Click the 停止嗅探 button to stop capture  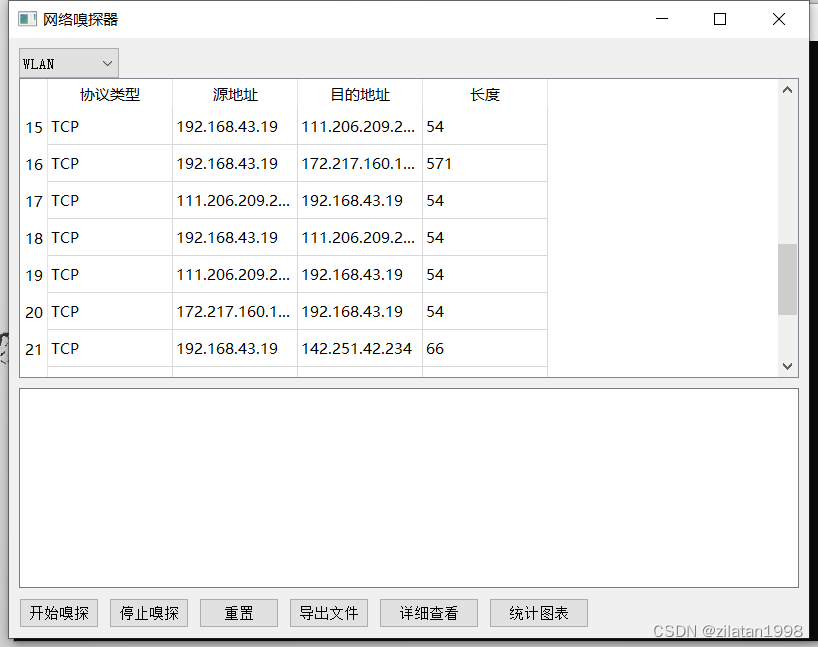coord(148,612)
